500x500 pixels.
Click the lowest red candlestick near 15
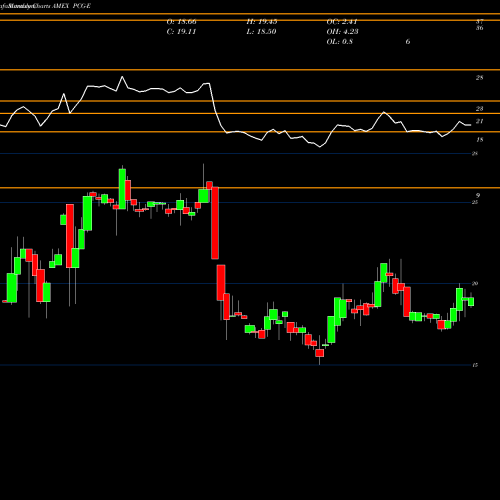(x=320, y=353)
